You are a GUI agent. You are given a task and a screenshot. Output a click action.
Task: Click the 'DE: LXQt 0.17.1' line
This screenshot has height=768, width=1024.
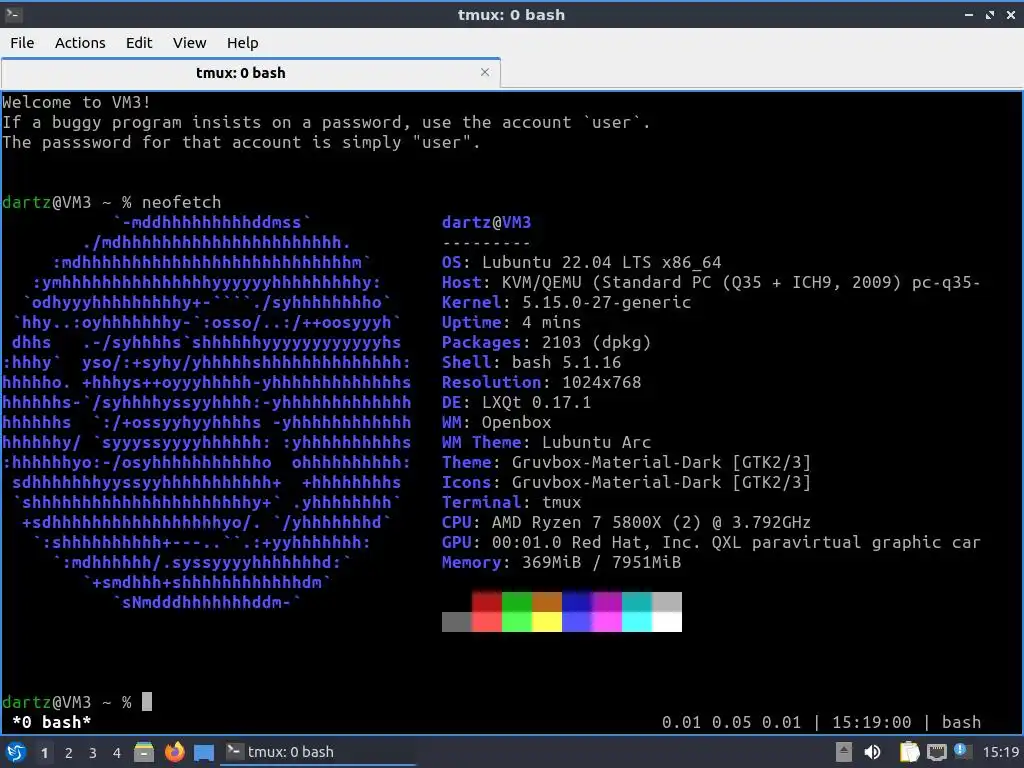tap(516, 402)
